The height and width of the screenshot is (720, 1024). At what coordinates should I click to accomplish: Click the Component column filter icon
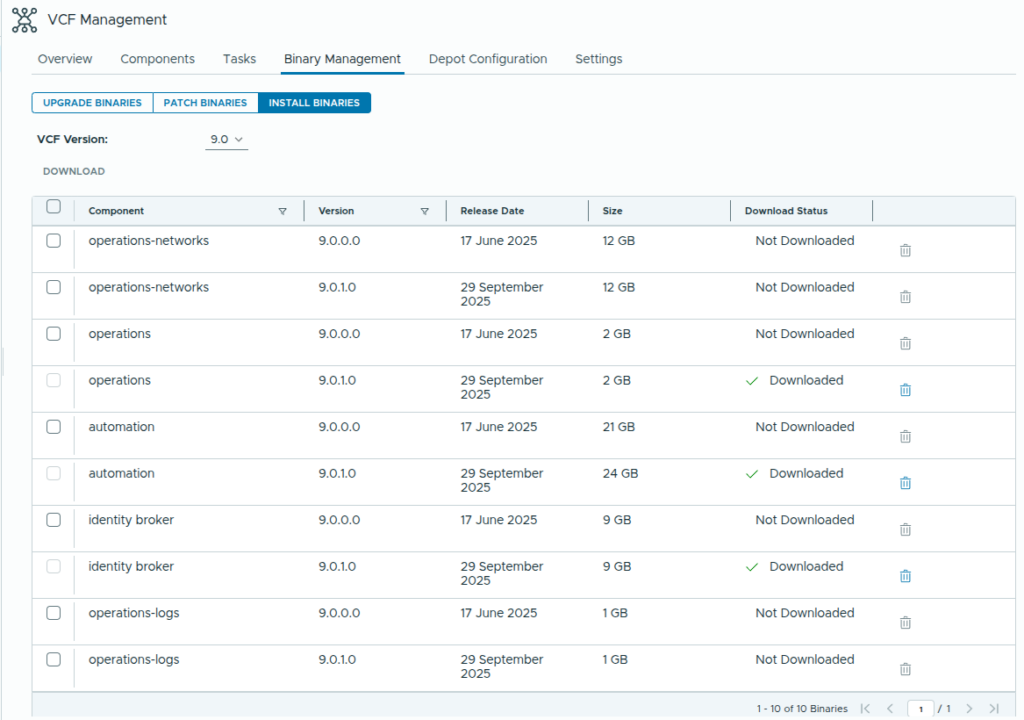coord(282,212)
